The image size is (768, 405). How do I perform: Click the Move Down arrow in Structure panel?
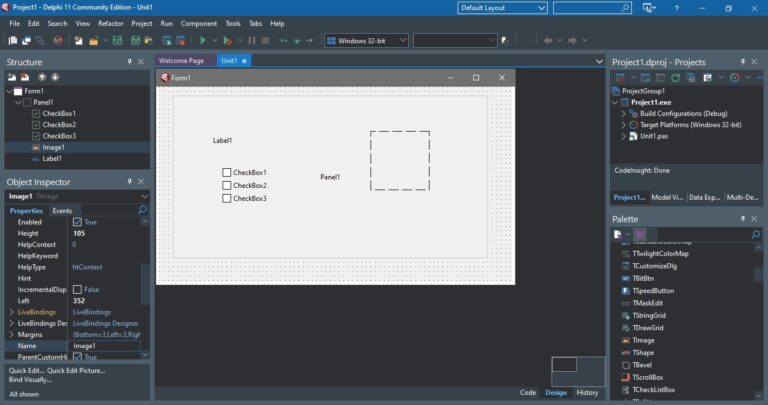pyautogui.click(x=55, y=77)
